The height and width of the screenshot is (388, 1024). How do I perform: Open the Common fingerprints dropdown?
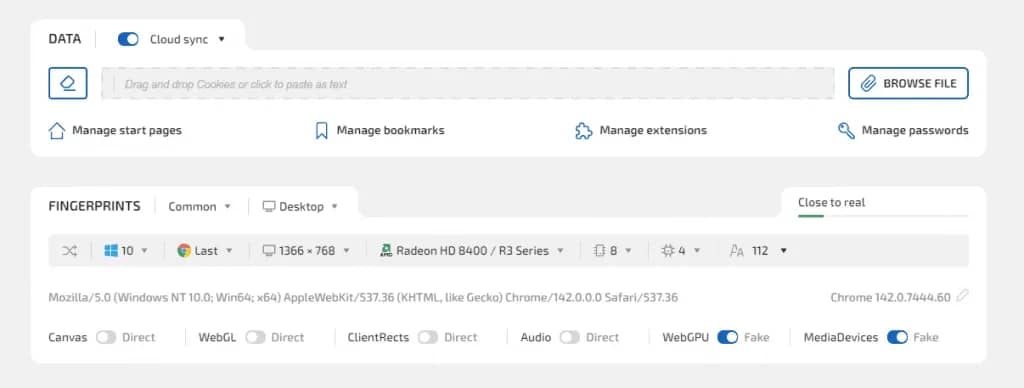[199, 206]
